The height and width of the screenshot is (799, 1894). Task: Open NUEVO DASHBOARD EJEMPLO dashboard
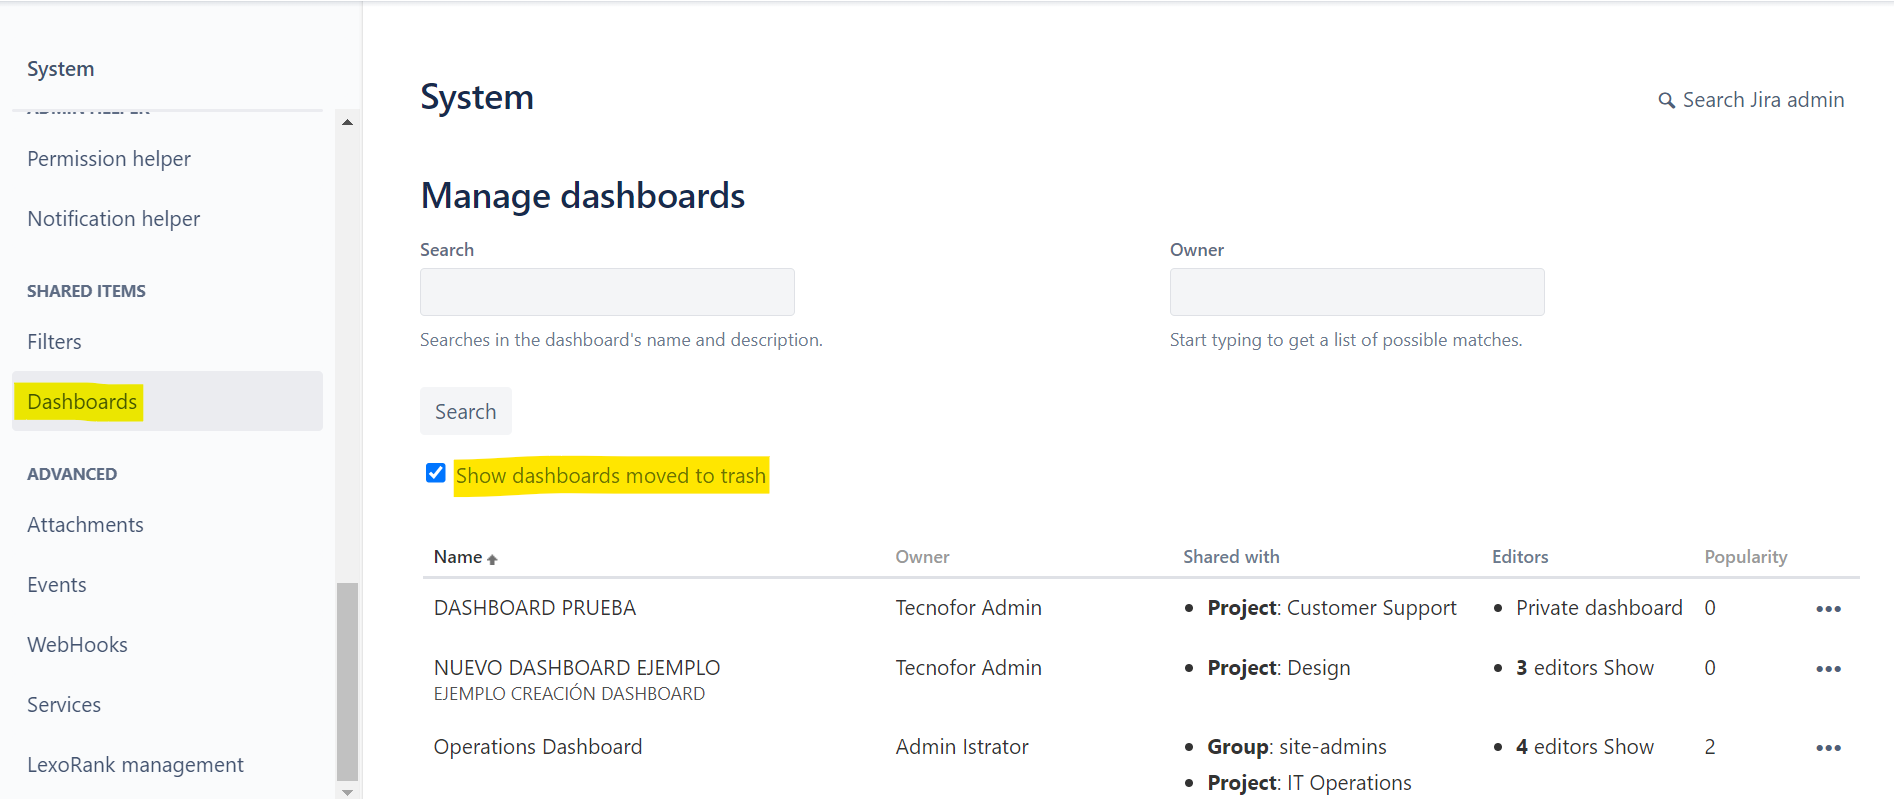point(576,668)
